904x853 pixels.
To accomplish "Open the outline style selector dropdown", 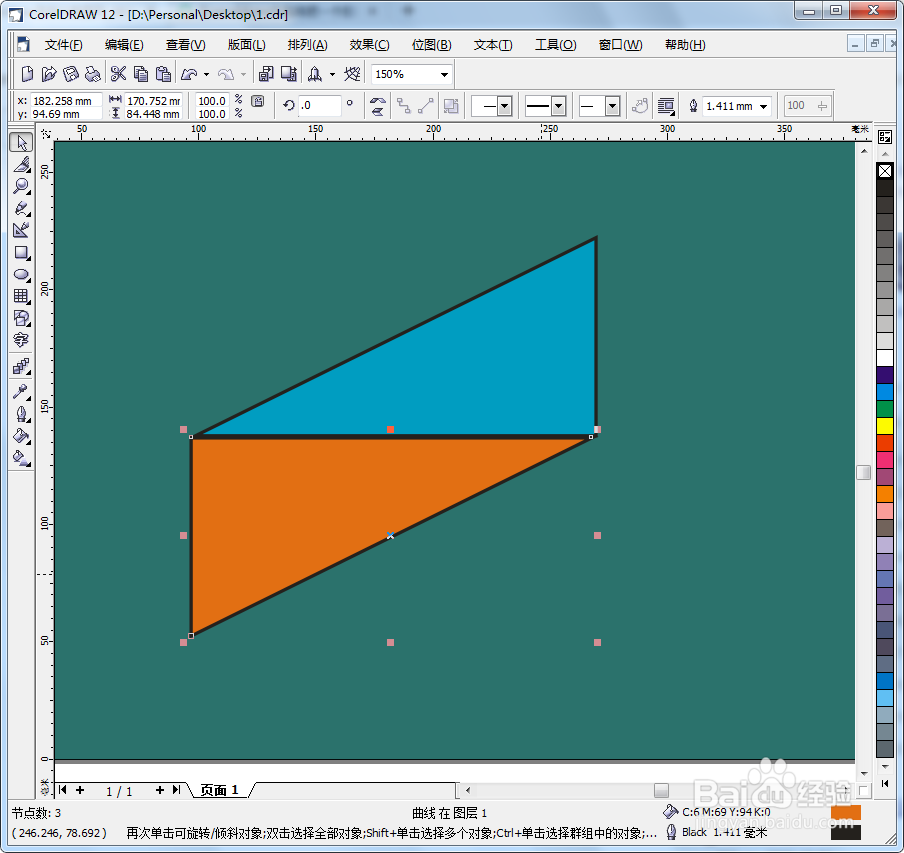I will click(558, 106).
